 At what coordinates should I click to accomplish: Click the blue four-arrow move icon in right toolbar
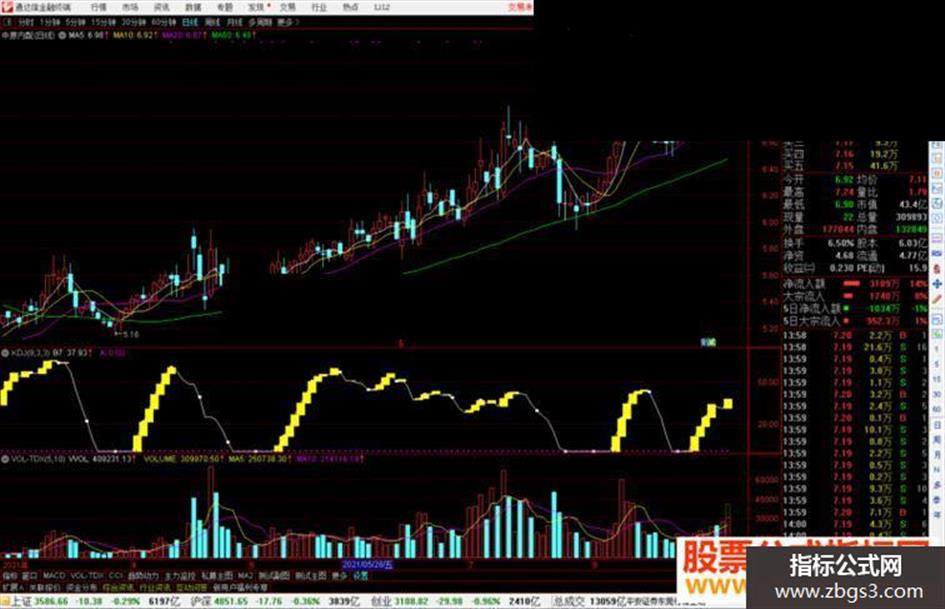pyautogui.click(x=937, y=283)
